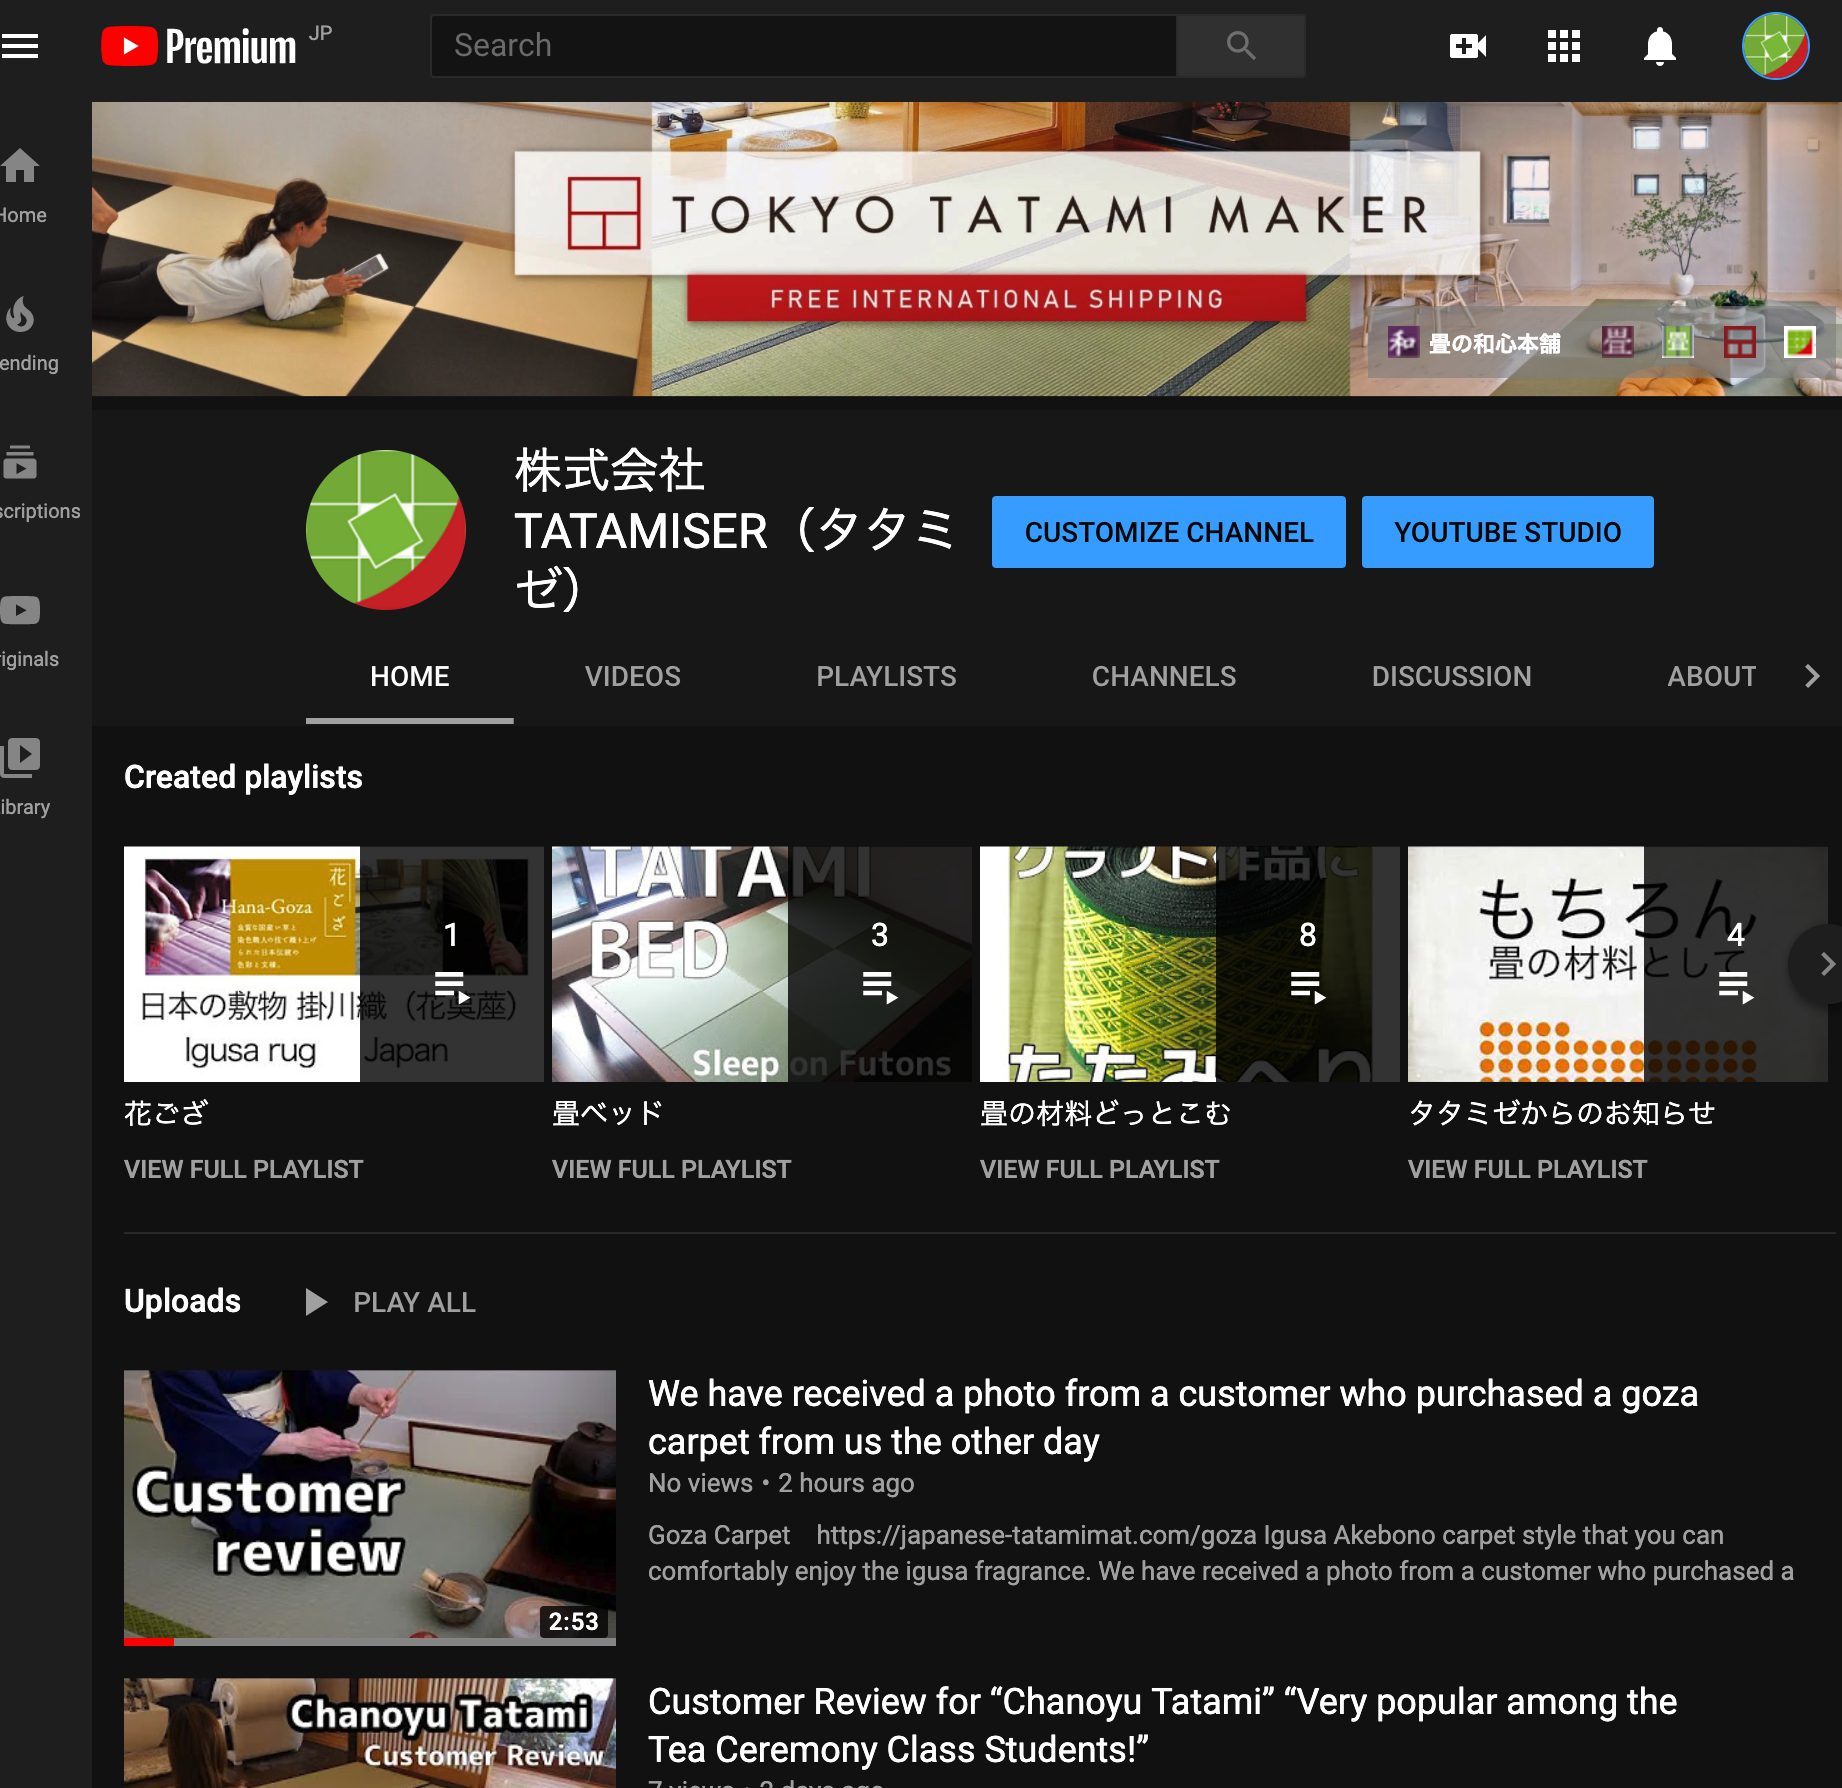Go to Home in the sidebar
Viewport: 1842px width, 1788px height.
tap(22, 187)
